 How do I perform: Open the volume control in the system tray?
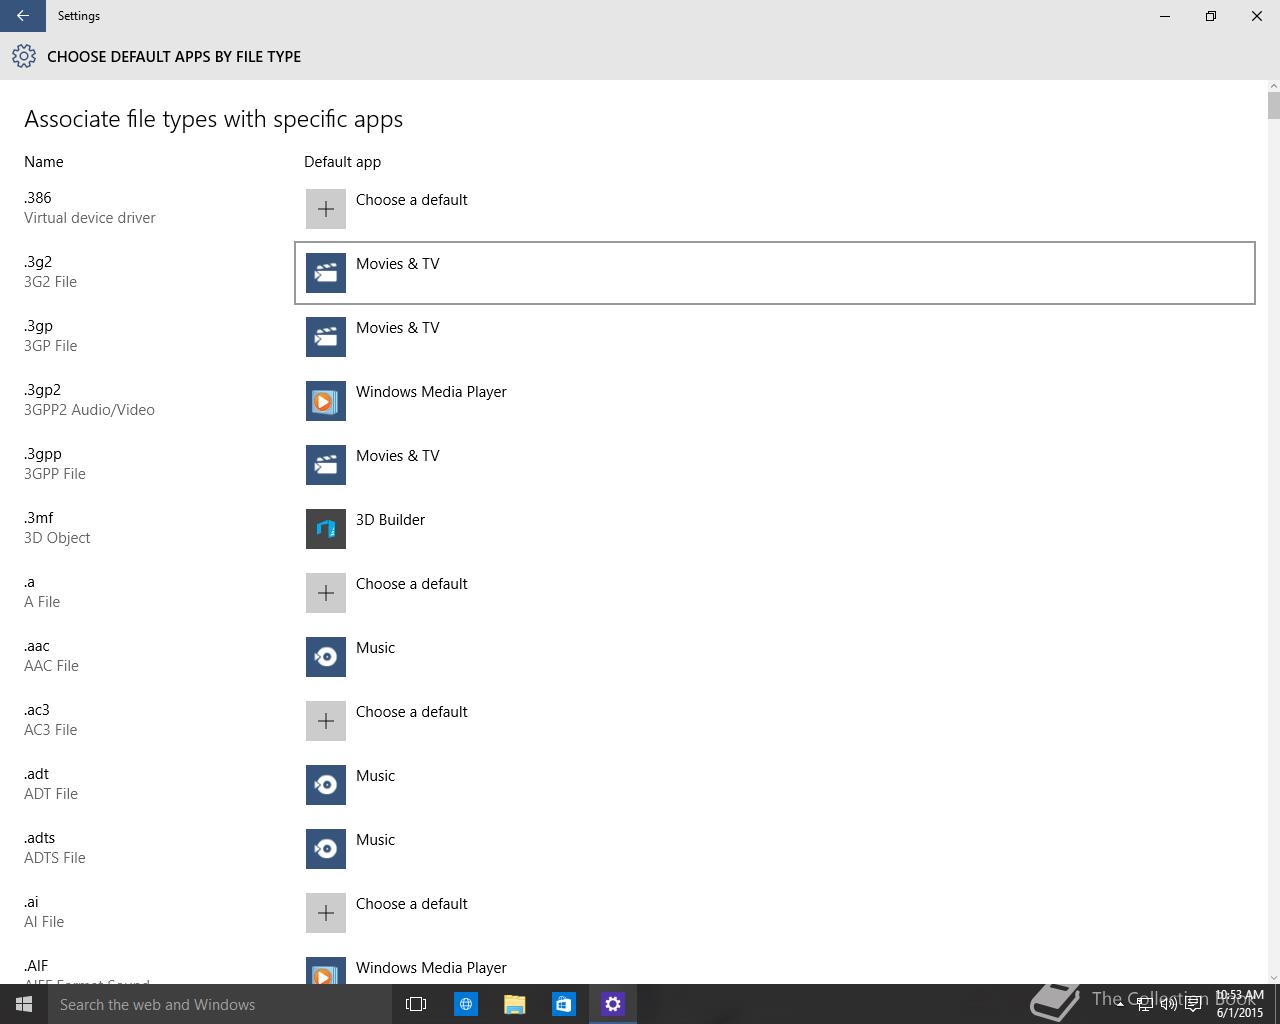coord(1168,1004)
